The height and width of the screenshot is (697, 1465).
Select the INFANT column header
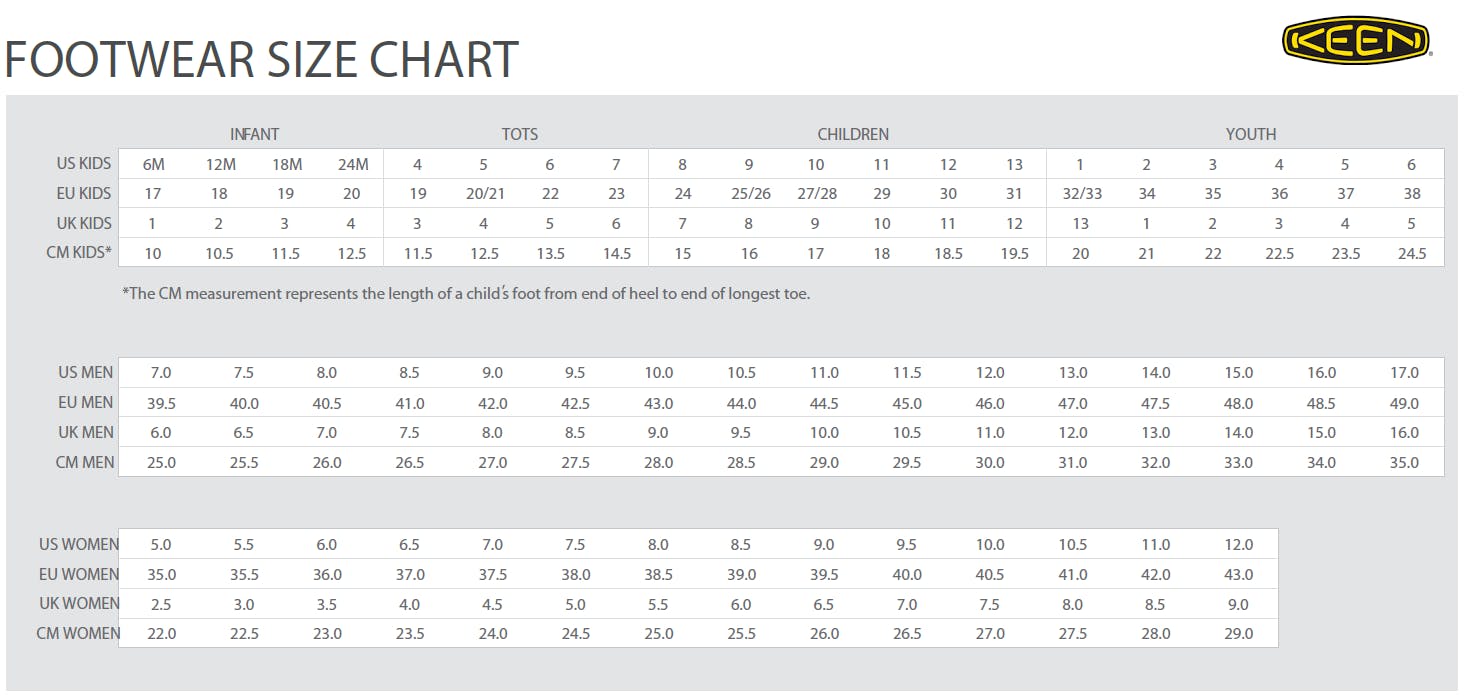[x=254, y=134]
